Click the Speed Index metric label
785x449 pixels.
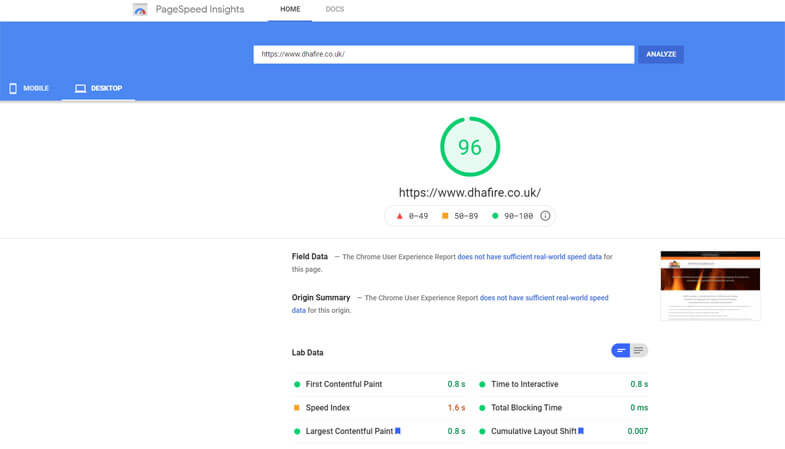[x=327, y=407]
